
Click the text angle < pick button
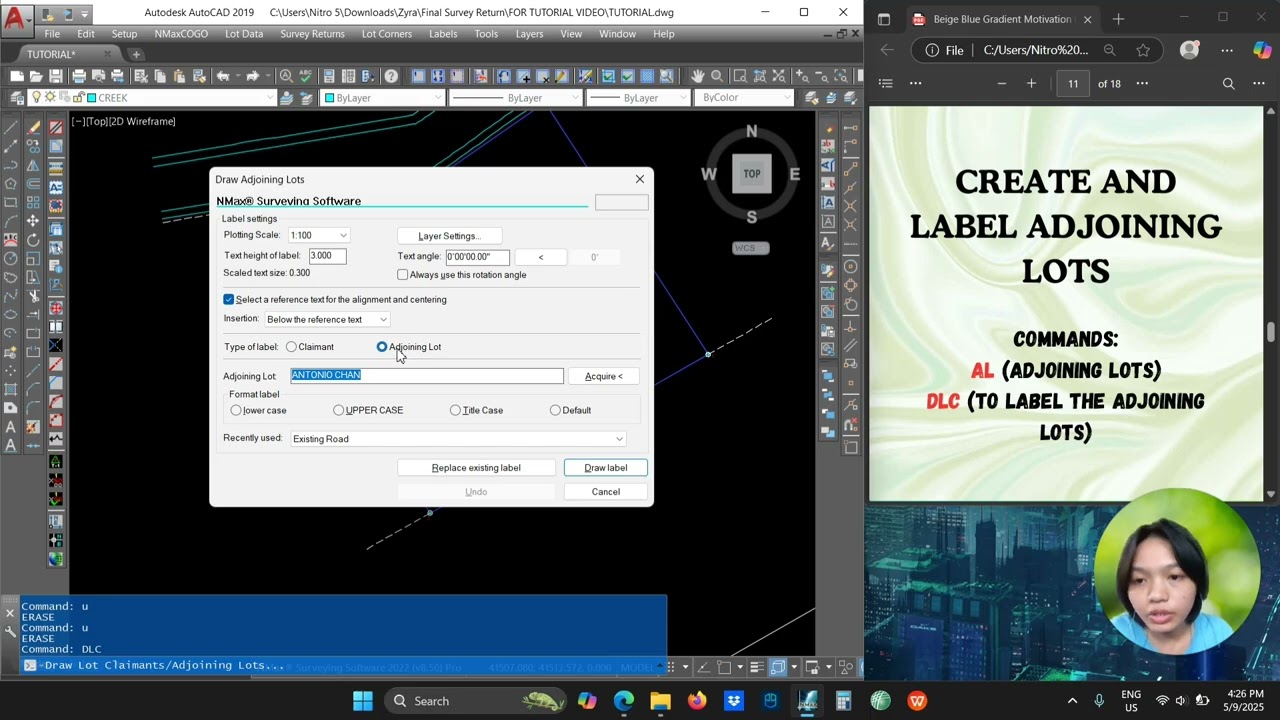click(541, 257)
